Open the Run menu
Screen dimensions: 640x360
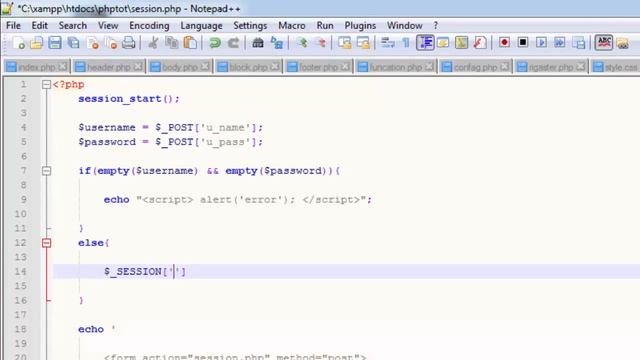[325, 25]
